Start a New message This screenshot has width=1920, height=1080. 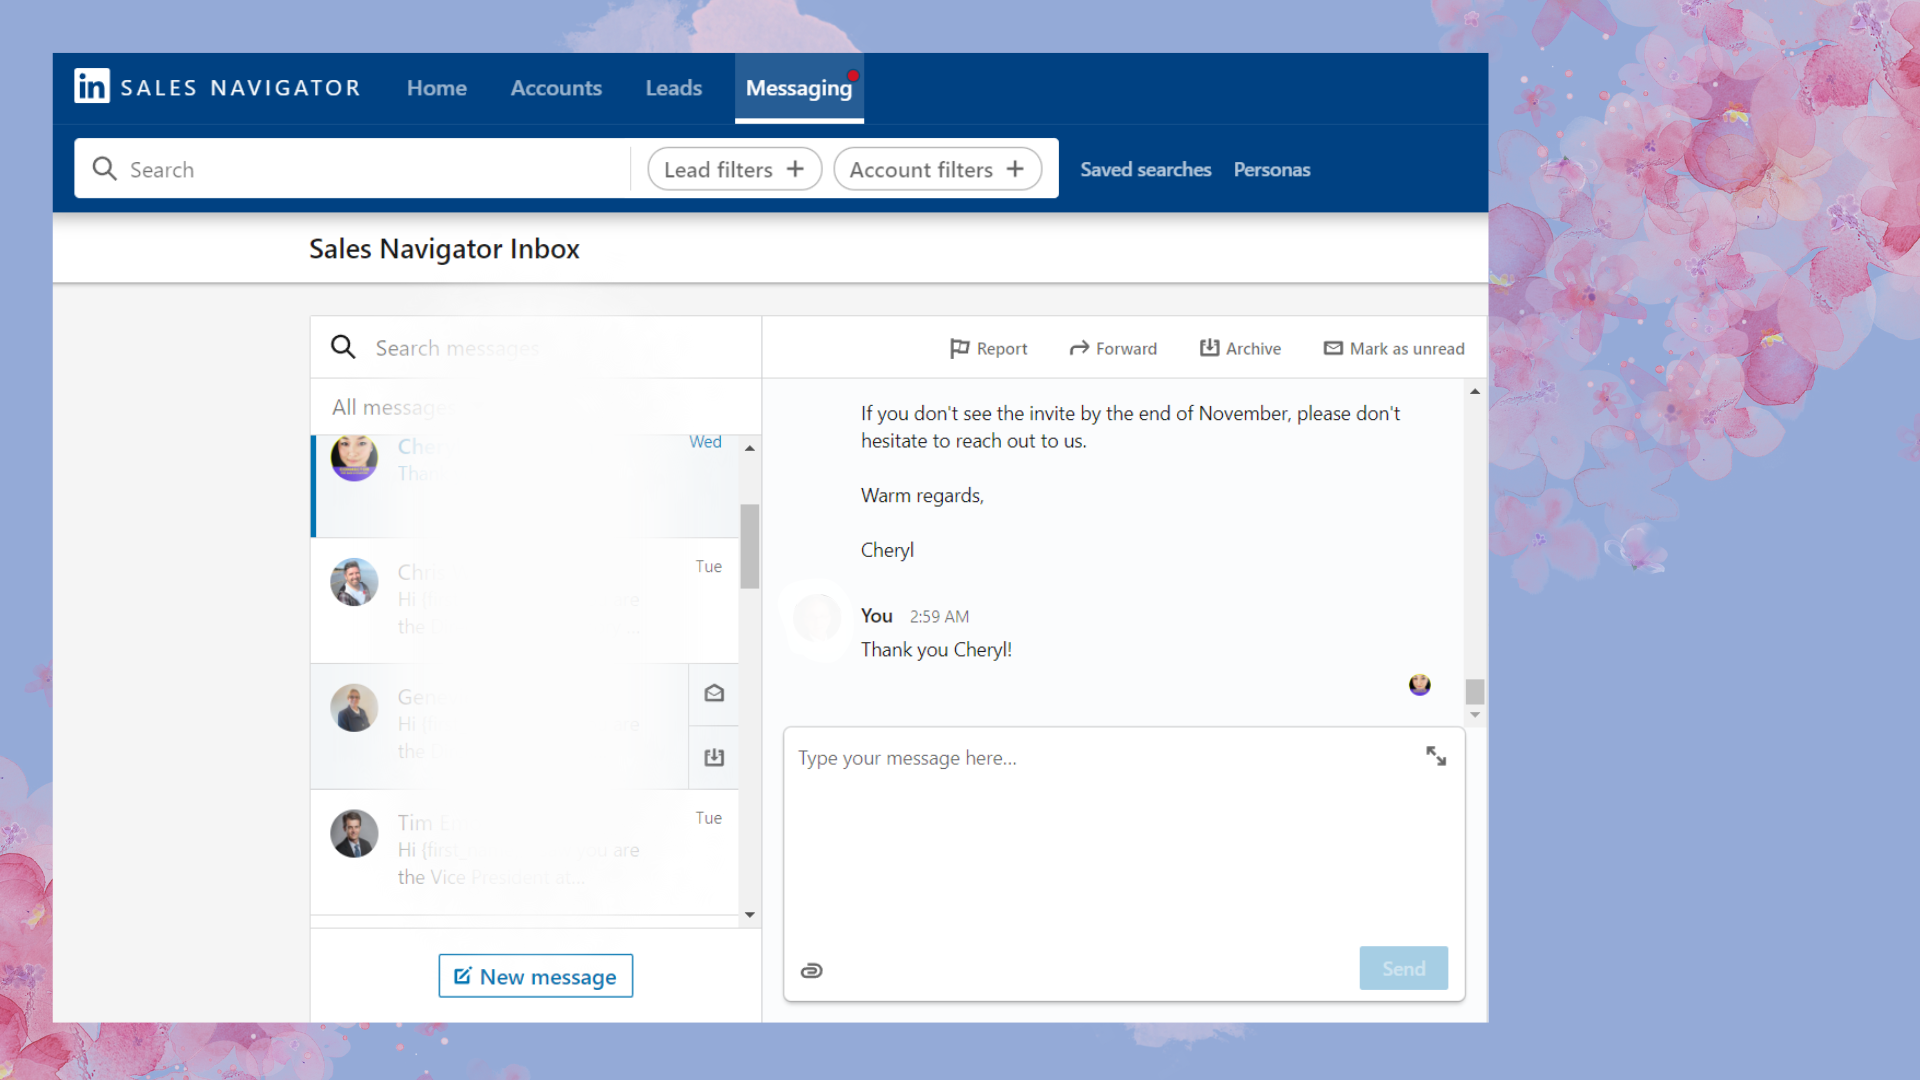(535, 976)
